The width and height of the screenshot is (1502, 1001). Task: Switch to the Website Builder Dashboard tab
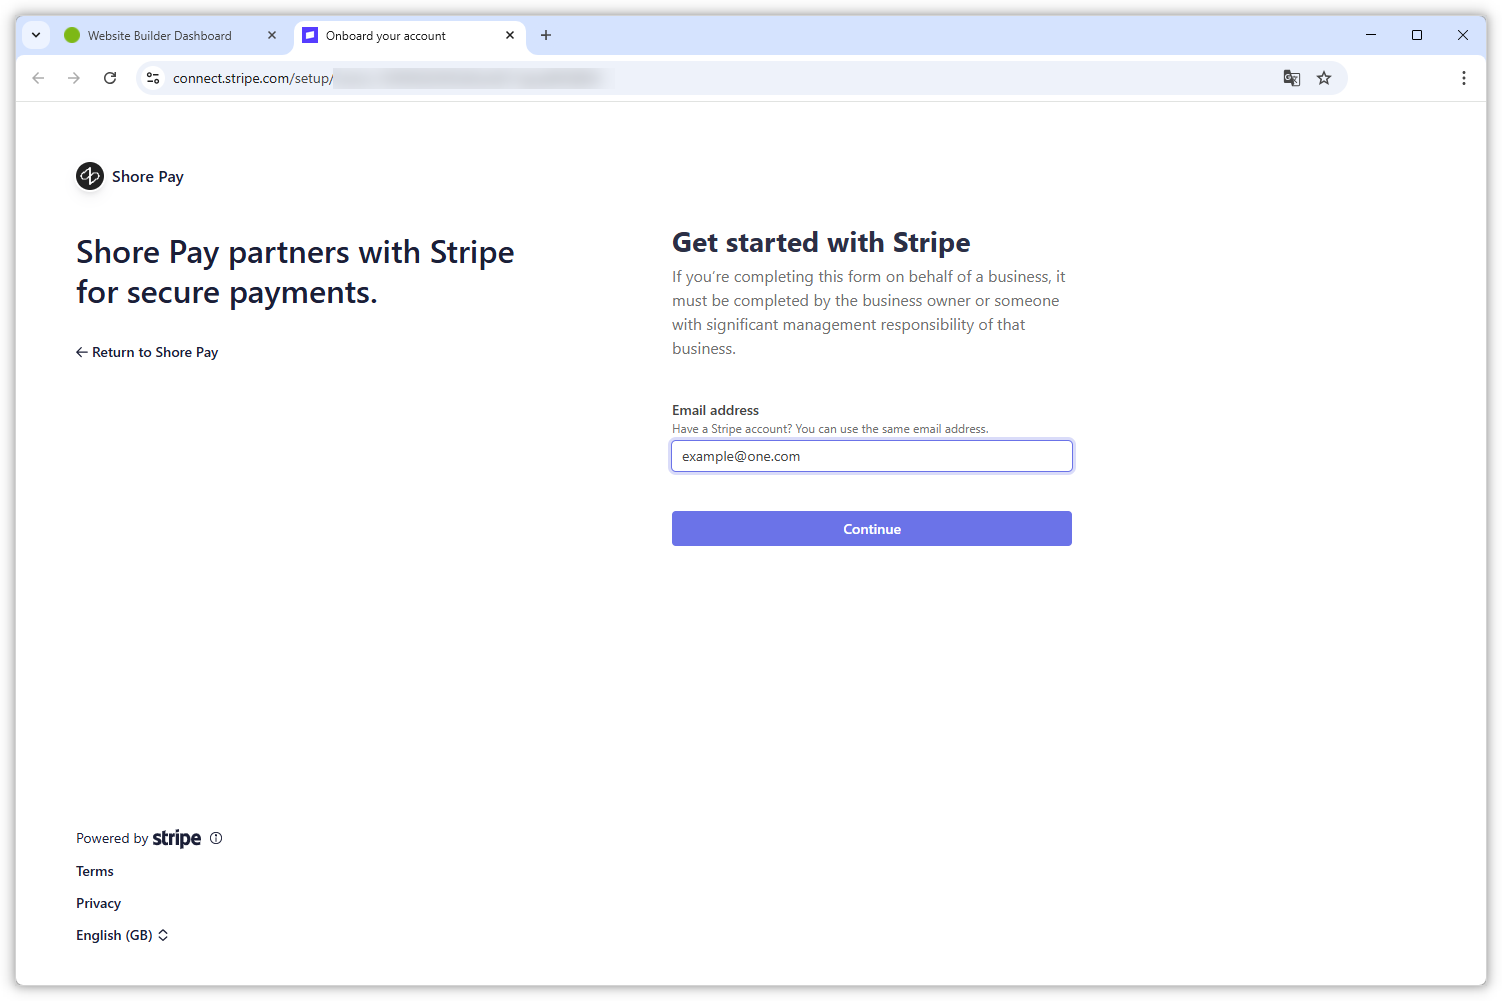coord(160,35)
